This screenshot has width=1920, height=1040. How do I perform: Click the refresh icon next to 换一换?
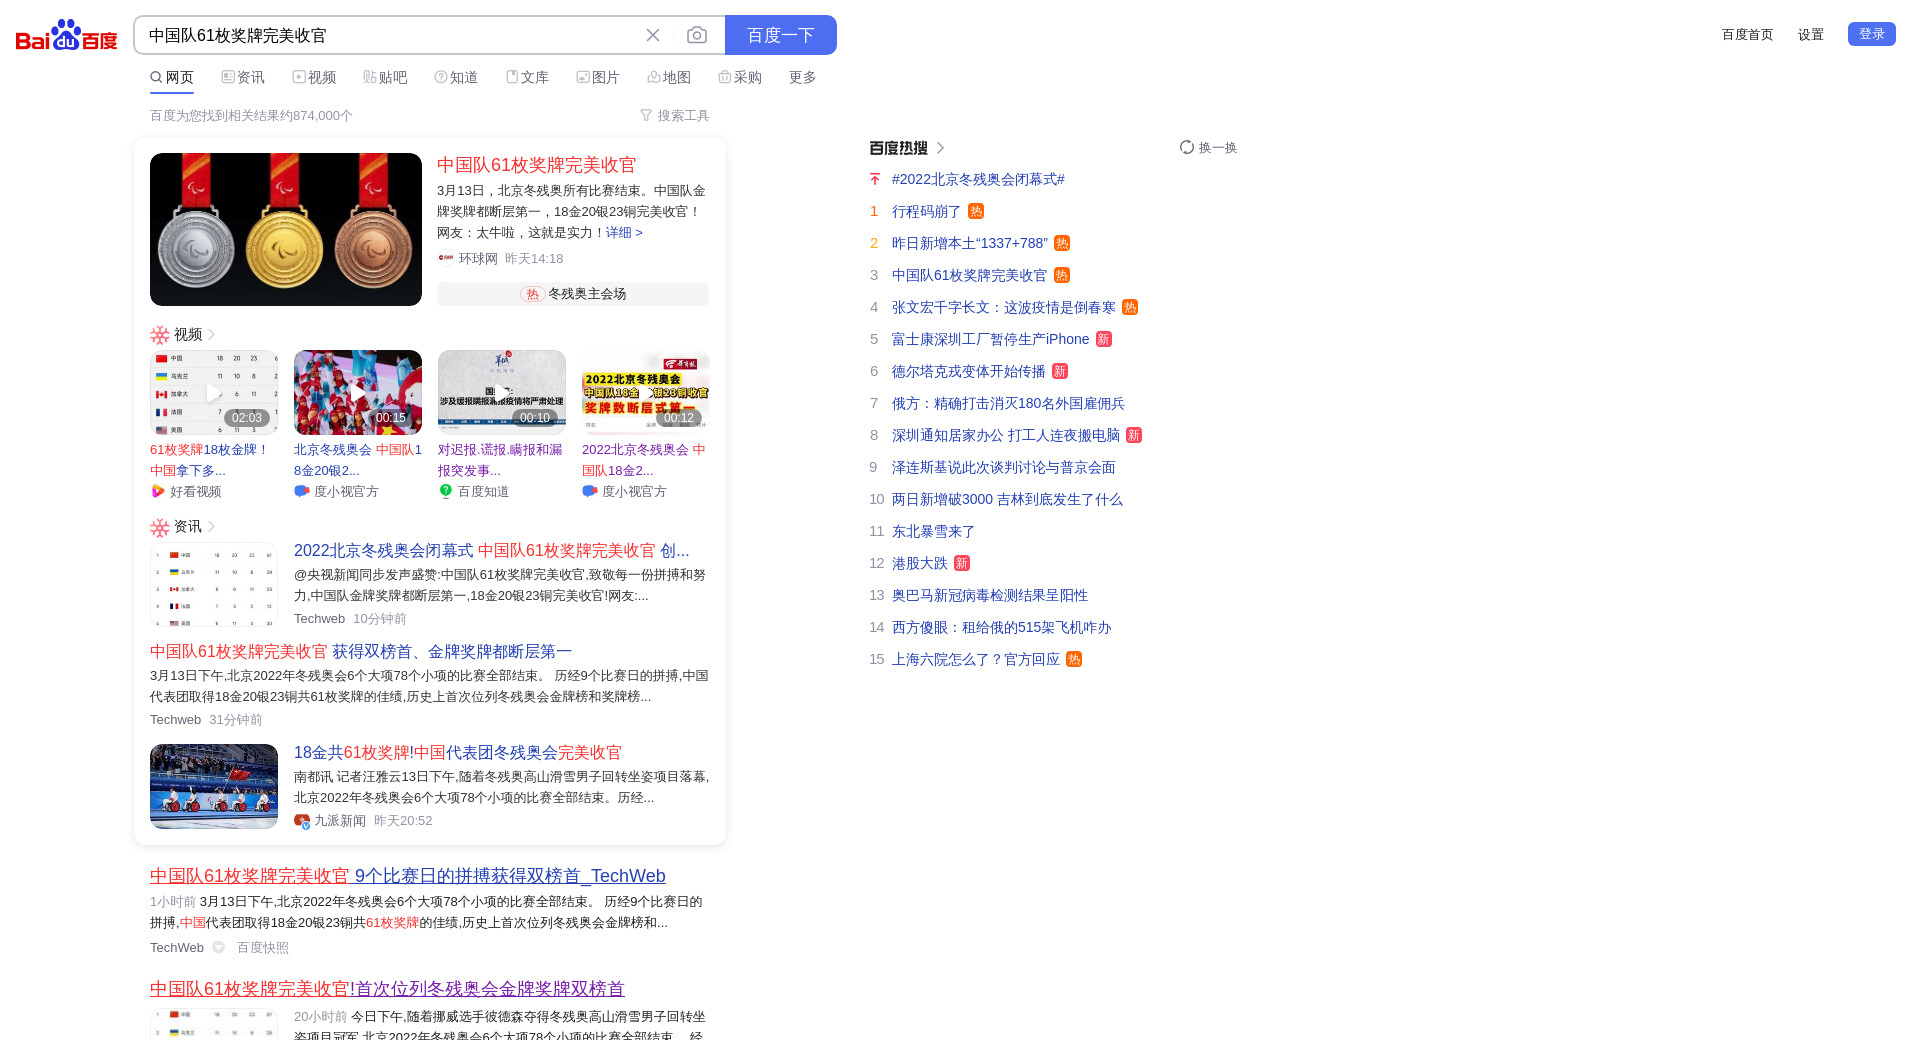tap(1187, 147)
